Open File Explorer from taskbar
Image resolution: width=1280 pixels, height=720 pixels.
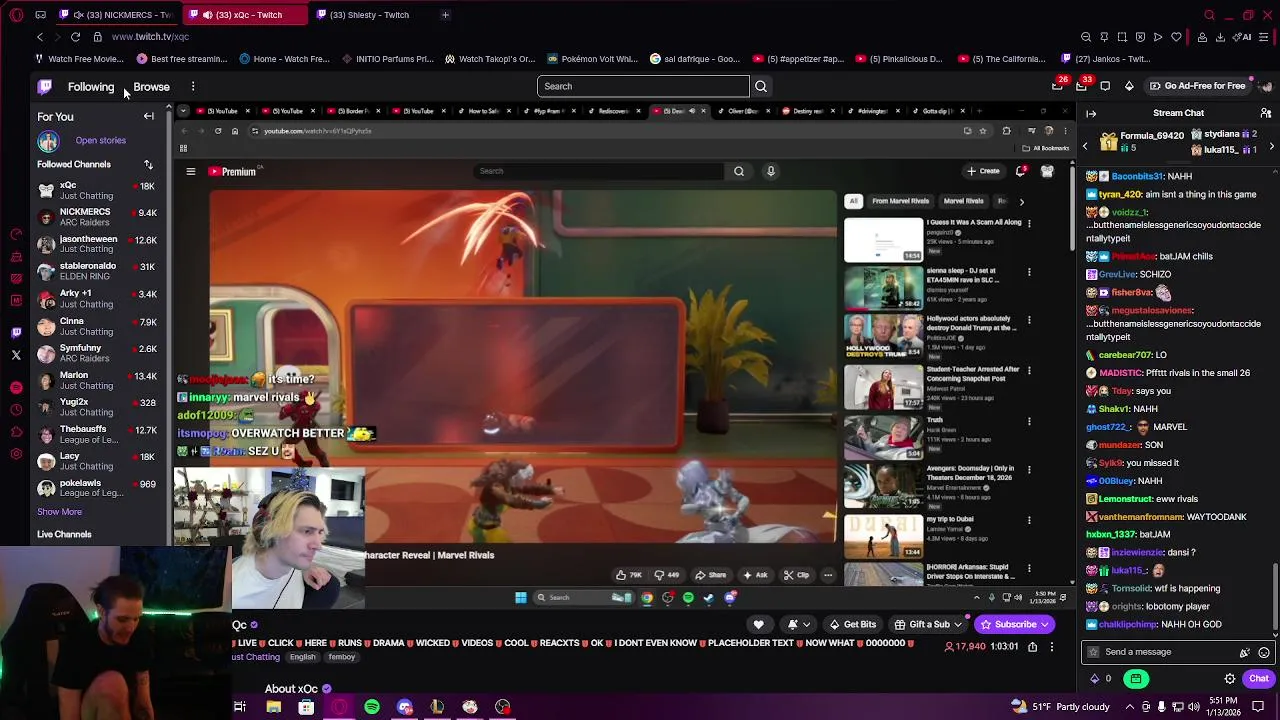[x=273, y=707]
